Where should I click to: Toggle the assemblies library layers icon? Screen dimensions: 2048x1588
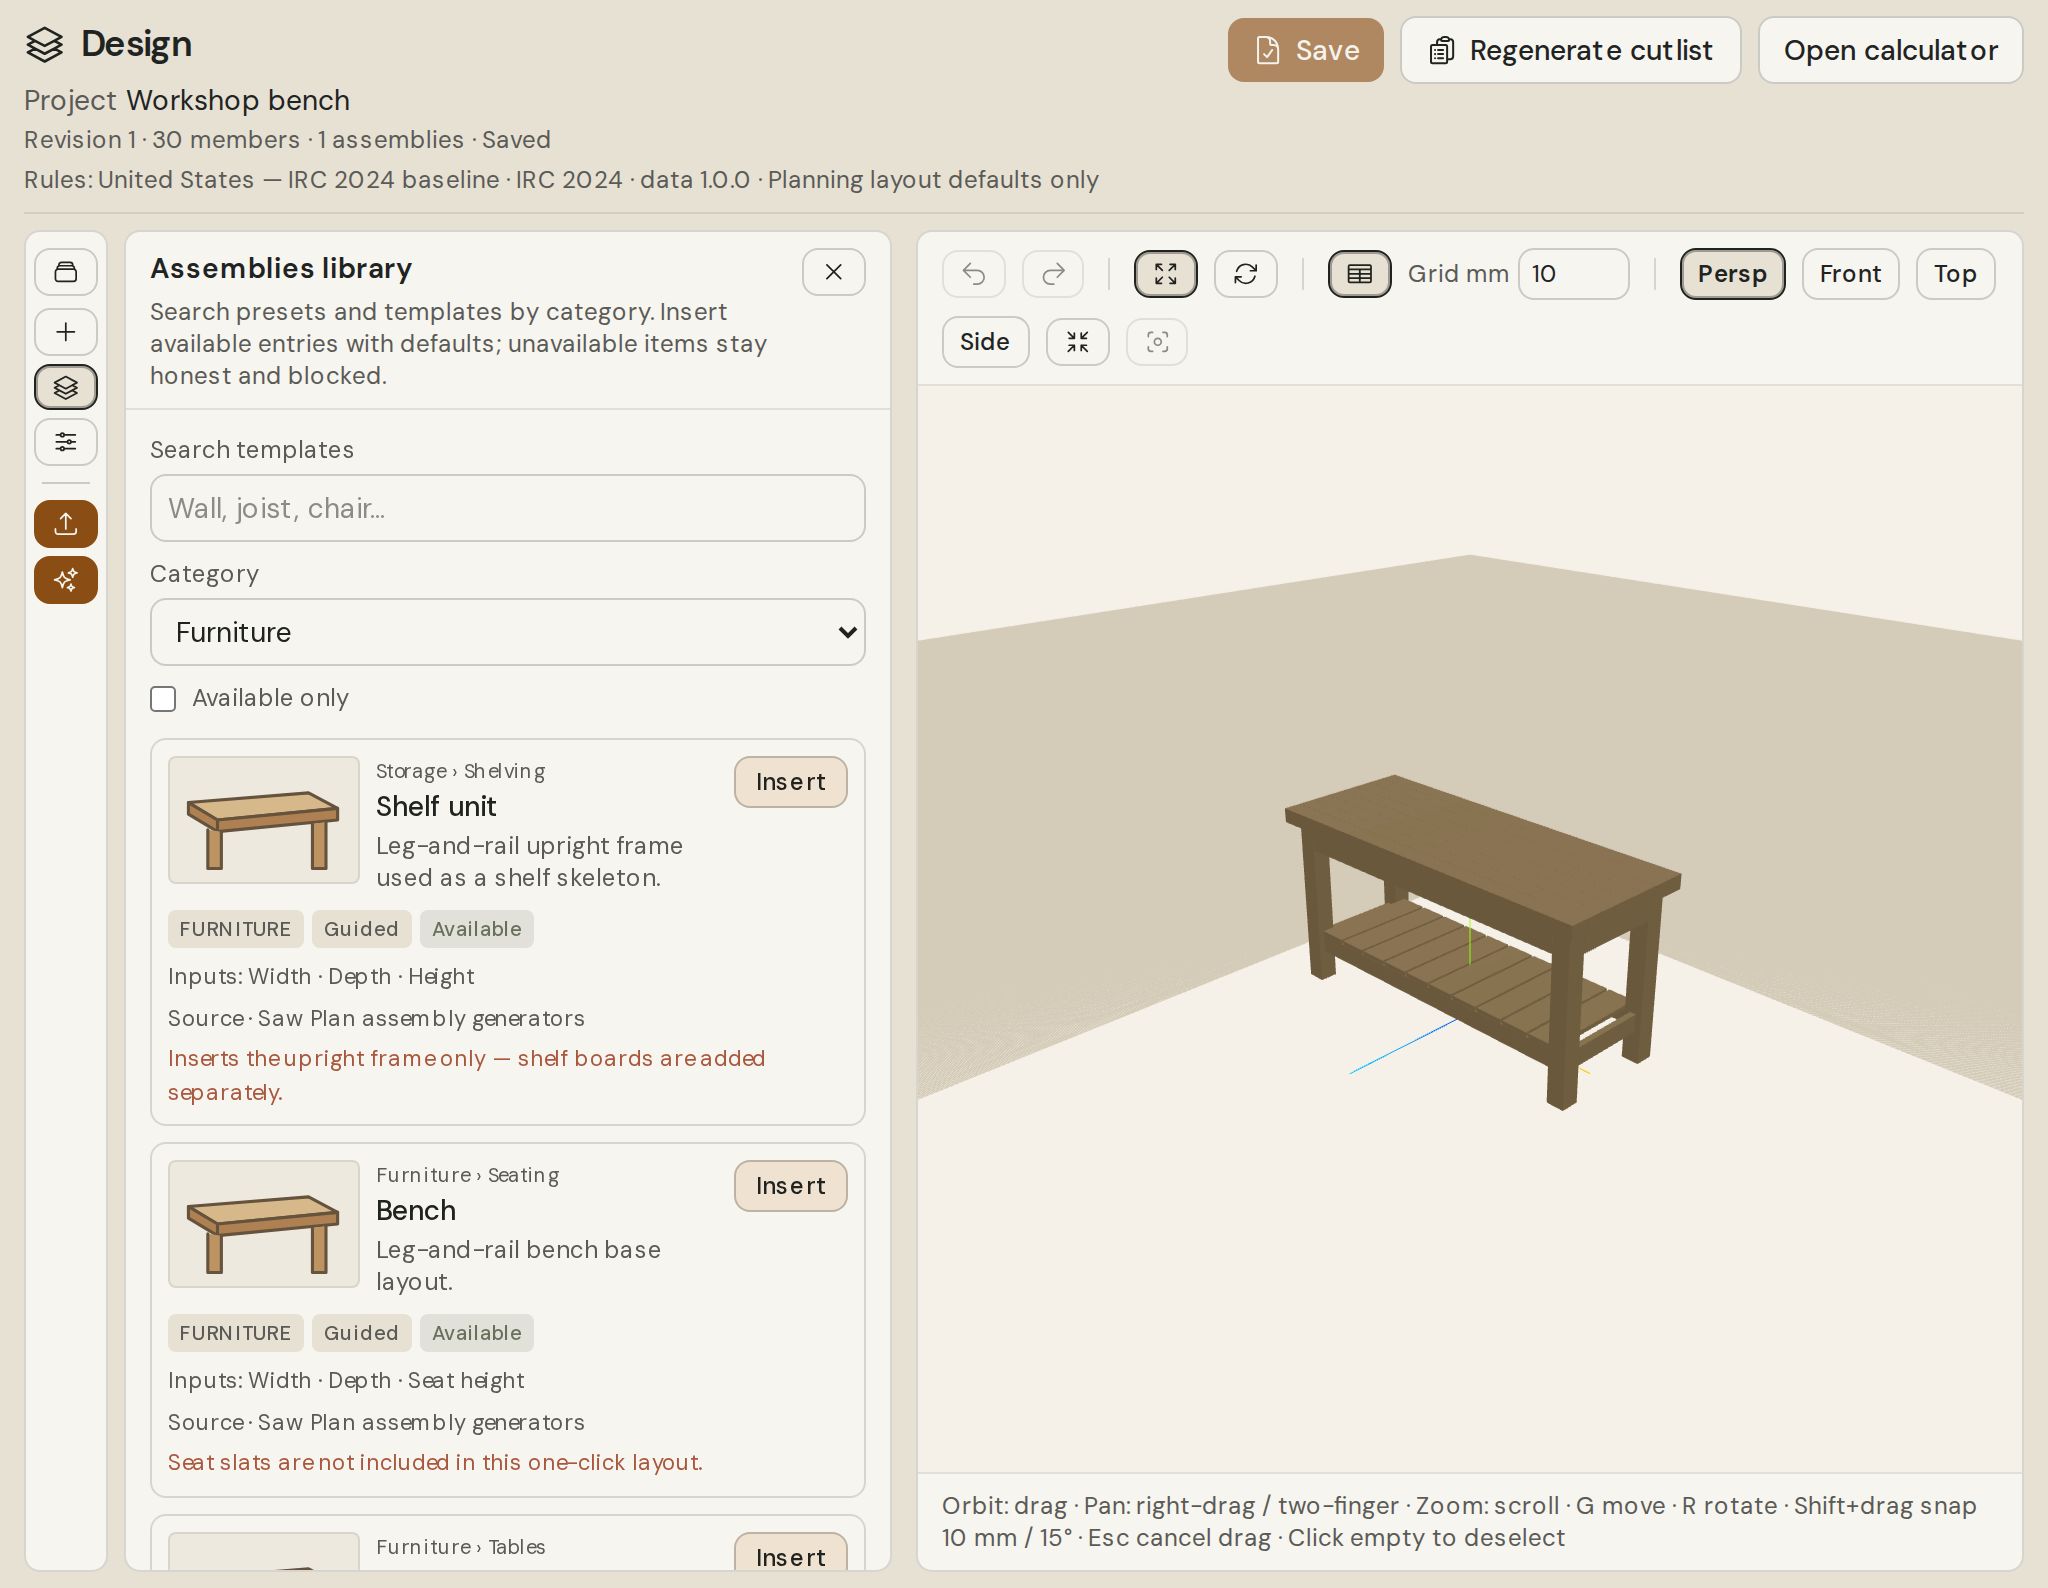[x=66, y=387]
